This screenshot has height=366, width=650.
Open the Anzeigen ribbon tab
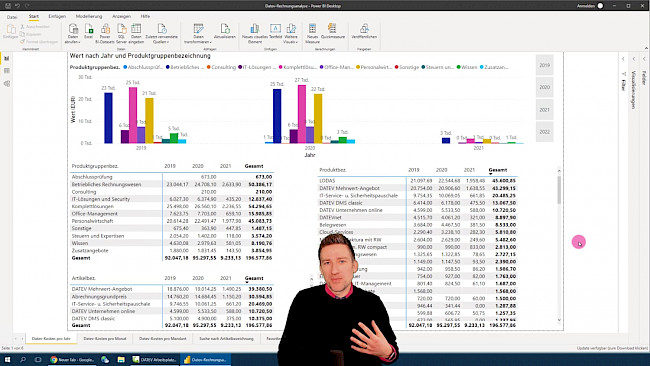pyautogui.click(x=121, y=17)
